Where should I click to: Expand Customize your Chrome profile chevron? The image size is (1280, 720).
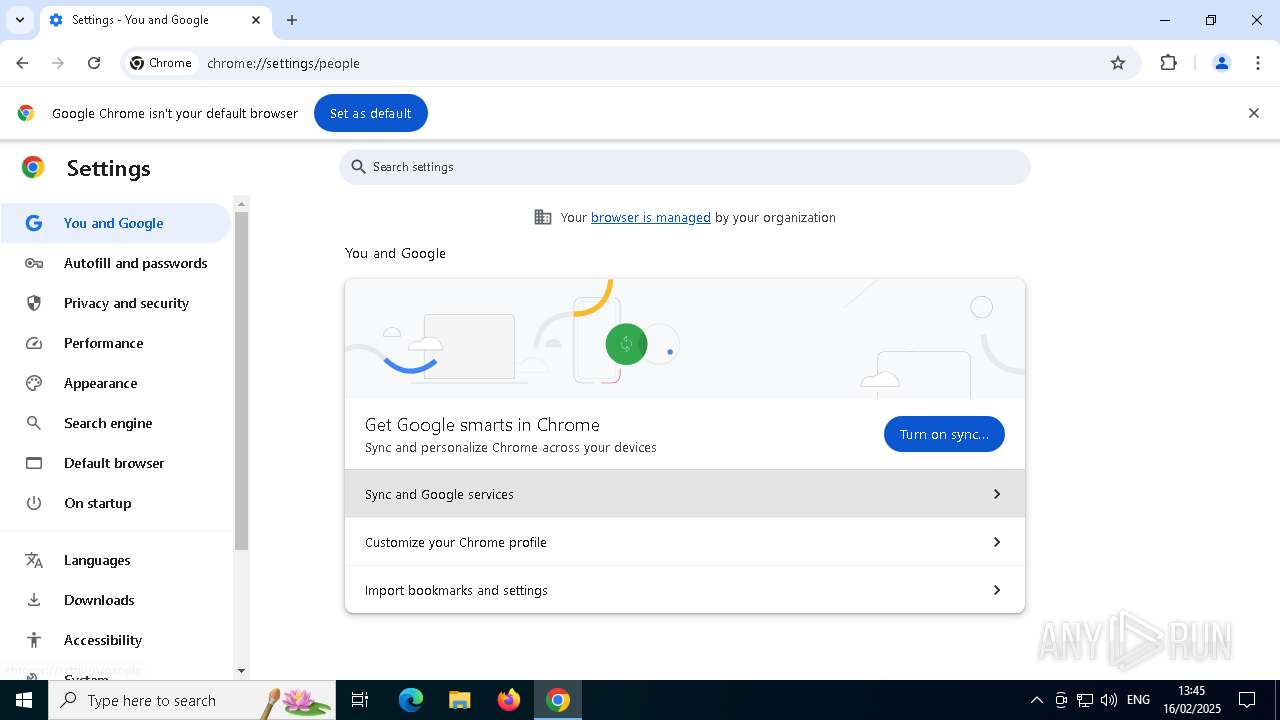pos(996,542)
